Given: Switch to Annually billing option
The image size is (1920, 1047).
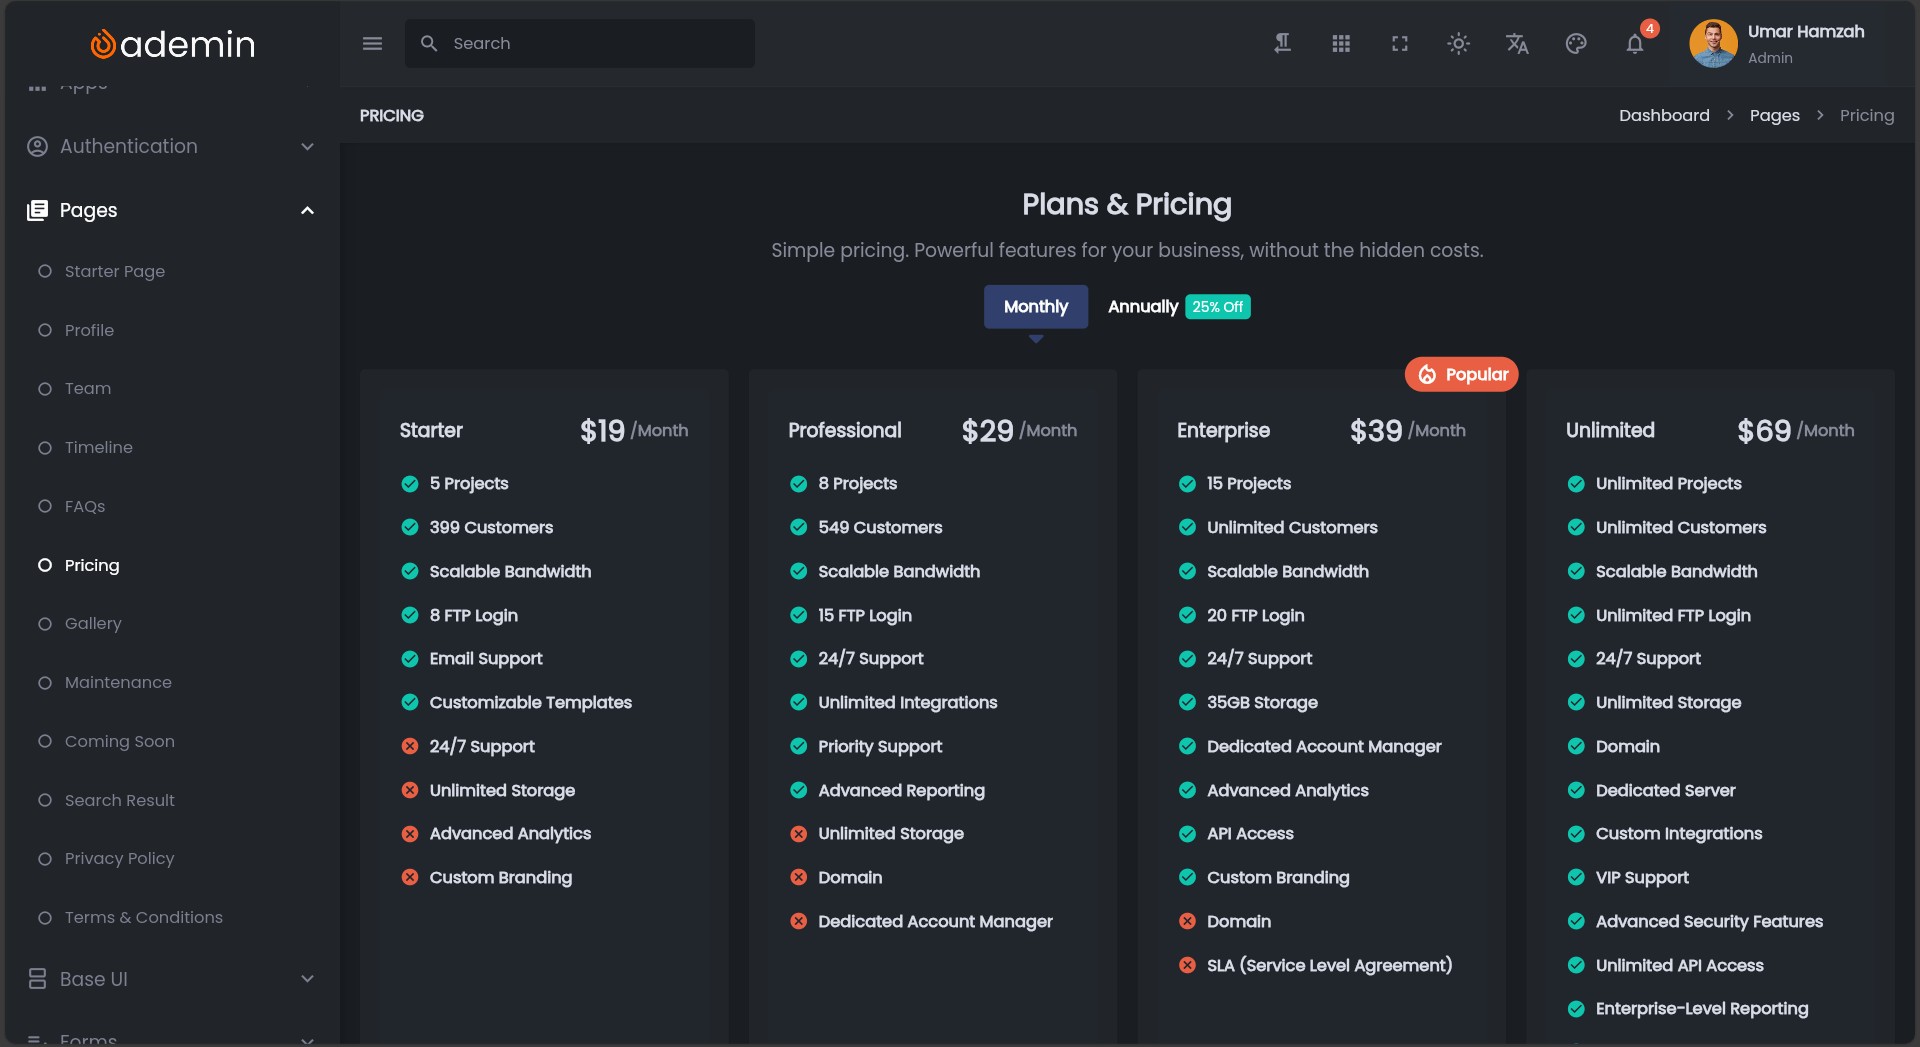Looking at the screenshot, I should (x=1143, y=307).
